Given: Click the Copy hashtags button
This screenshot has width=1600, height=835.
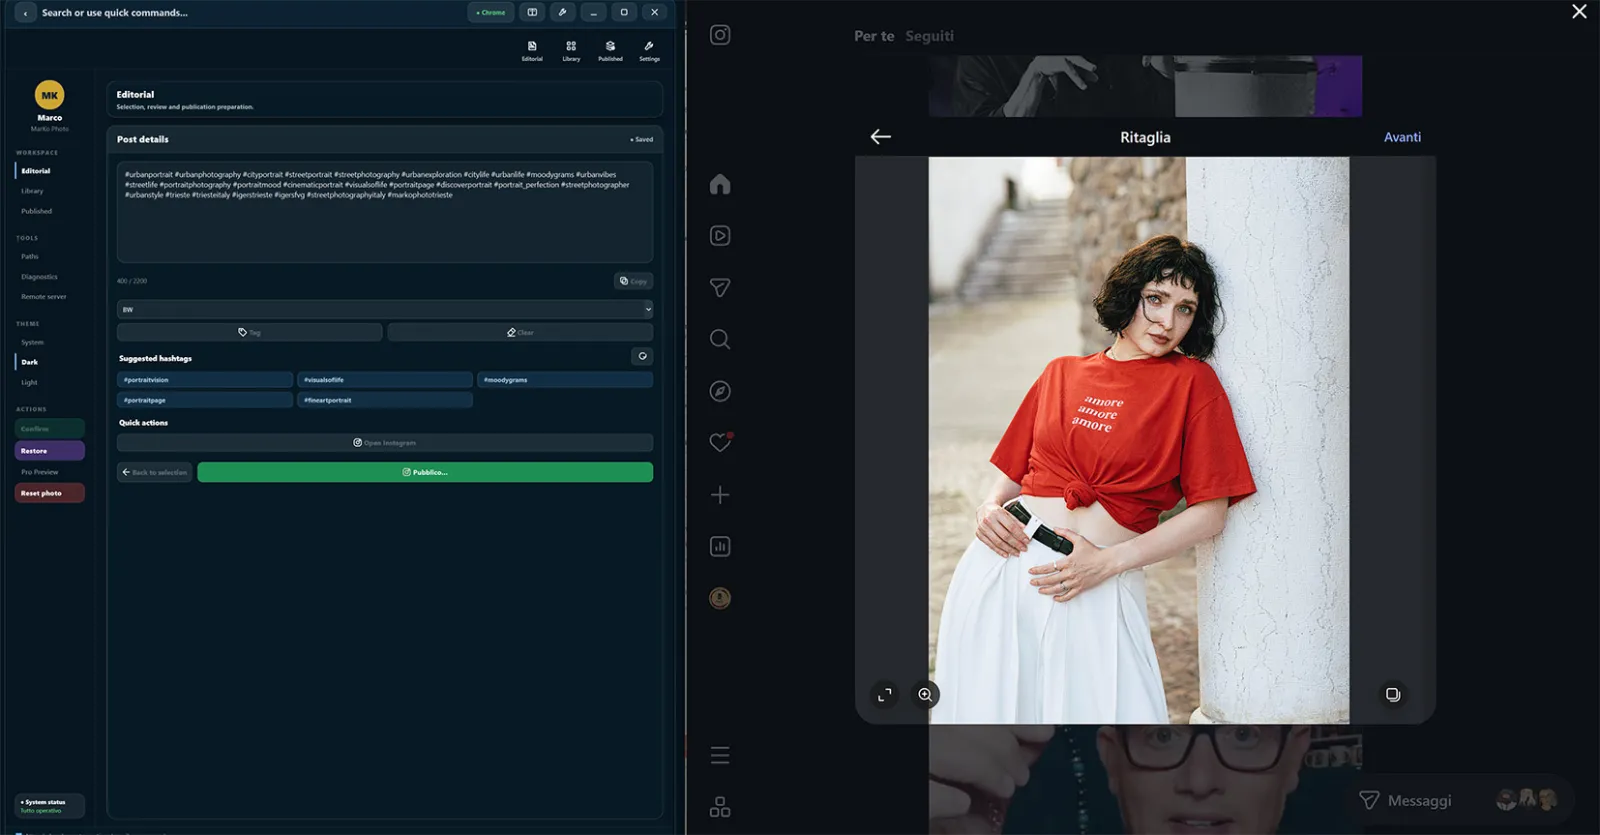Looking at the screenshot, I should tap(633, 281).
